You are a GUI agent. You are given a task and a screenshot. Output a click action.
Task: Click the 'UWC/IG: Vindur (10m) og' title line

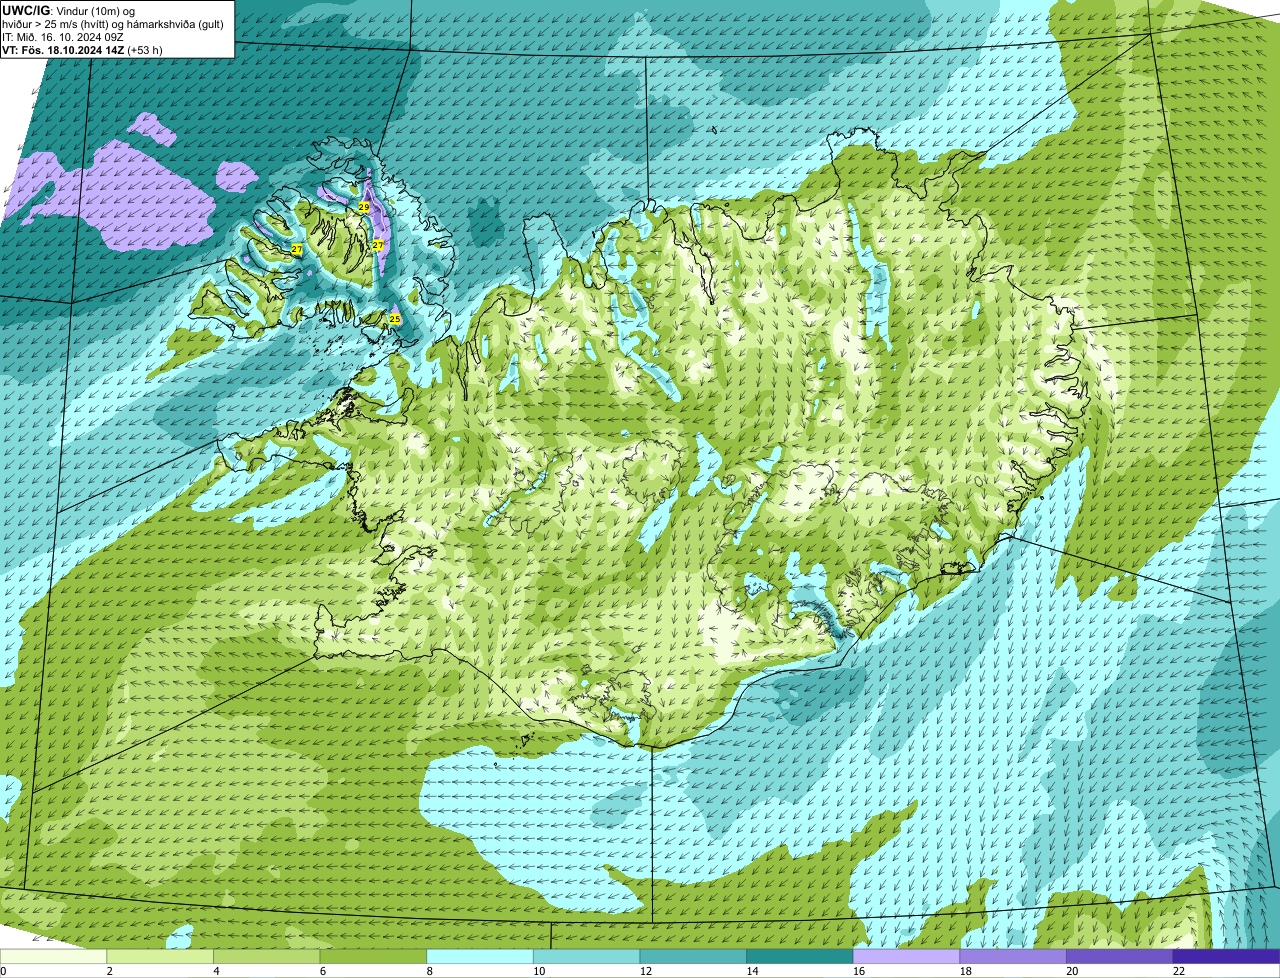point(69,10)
